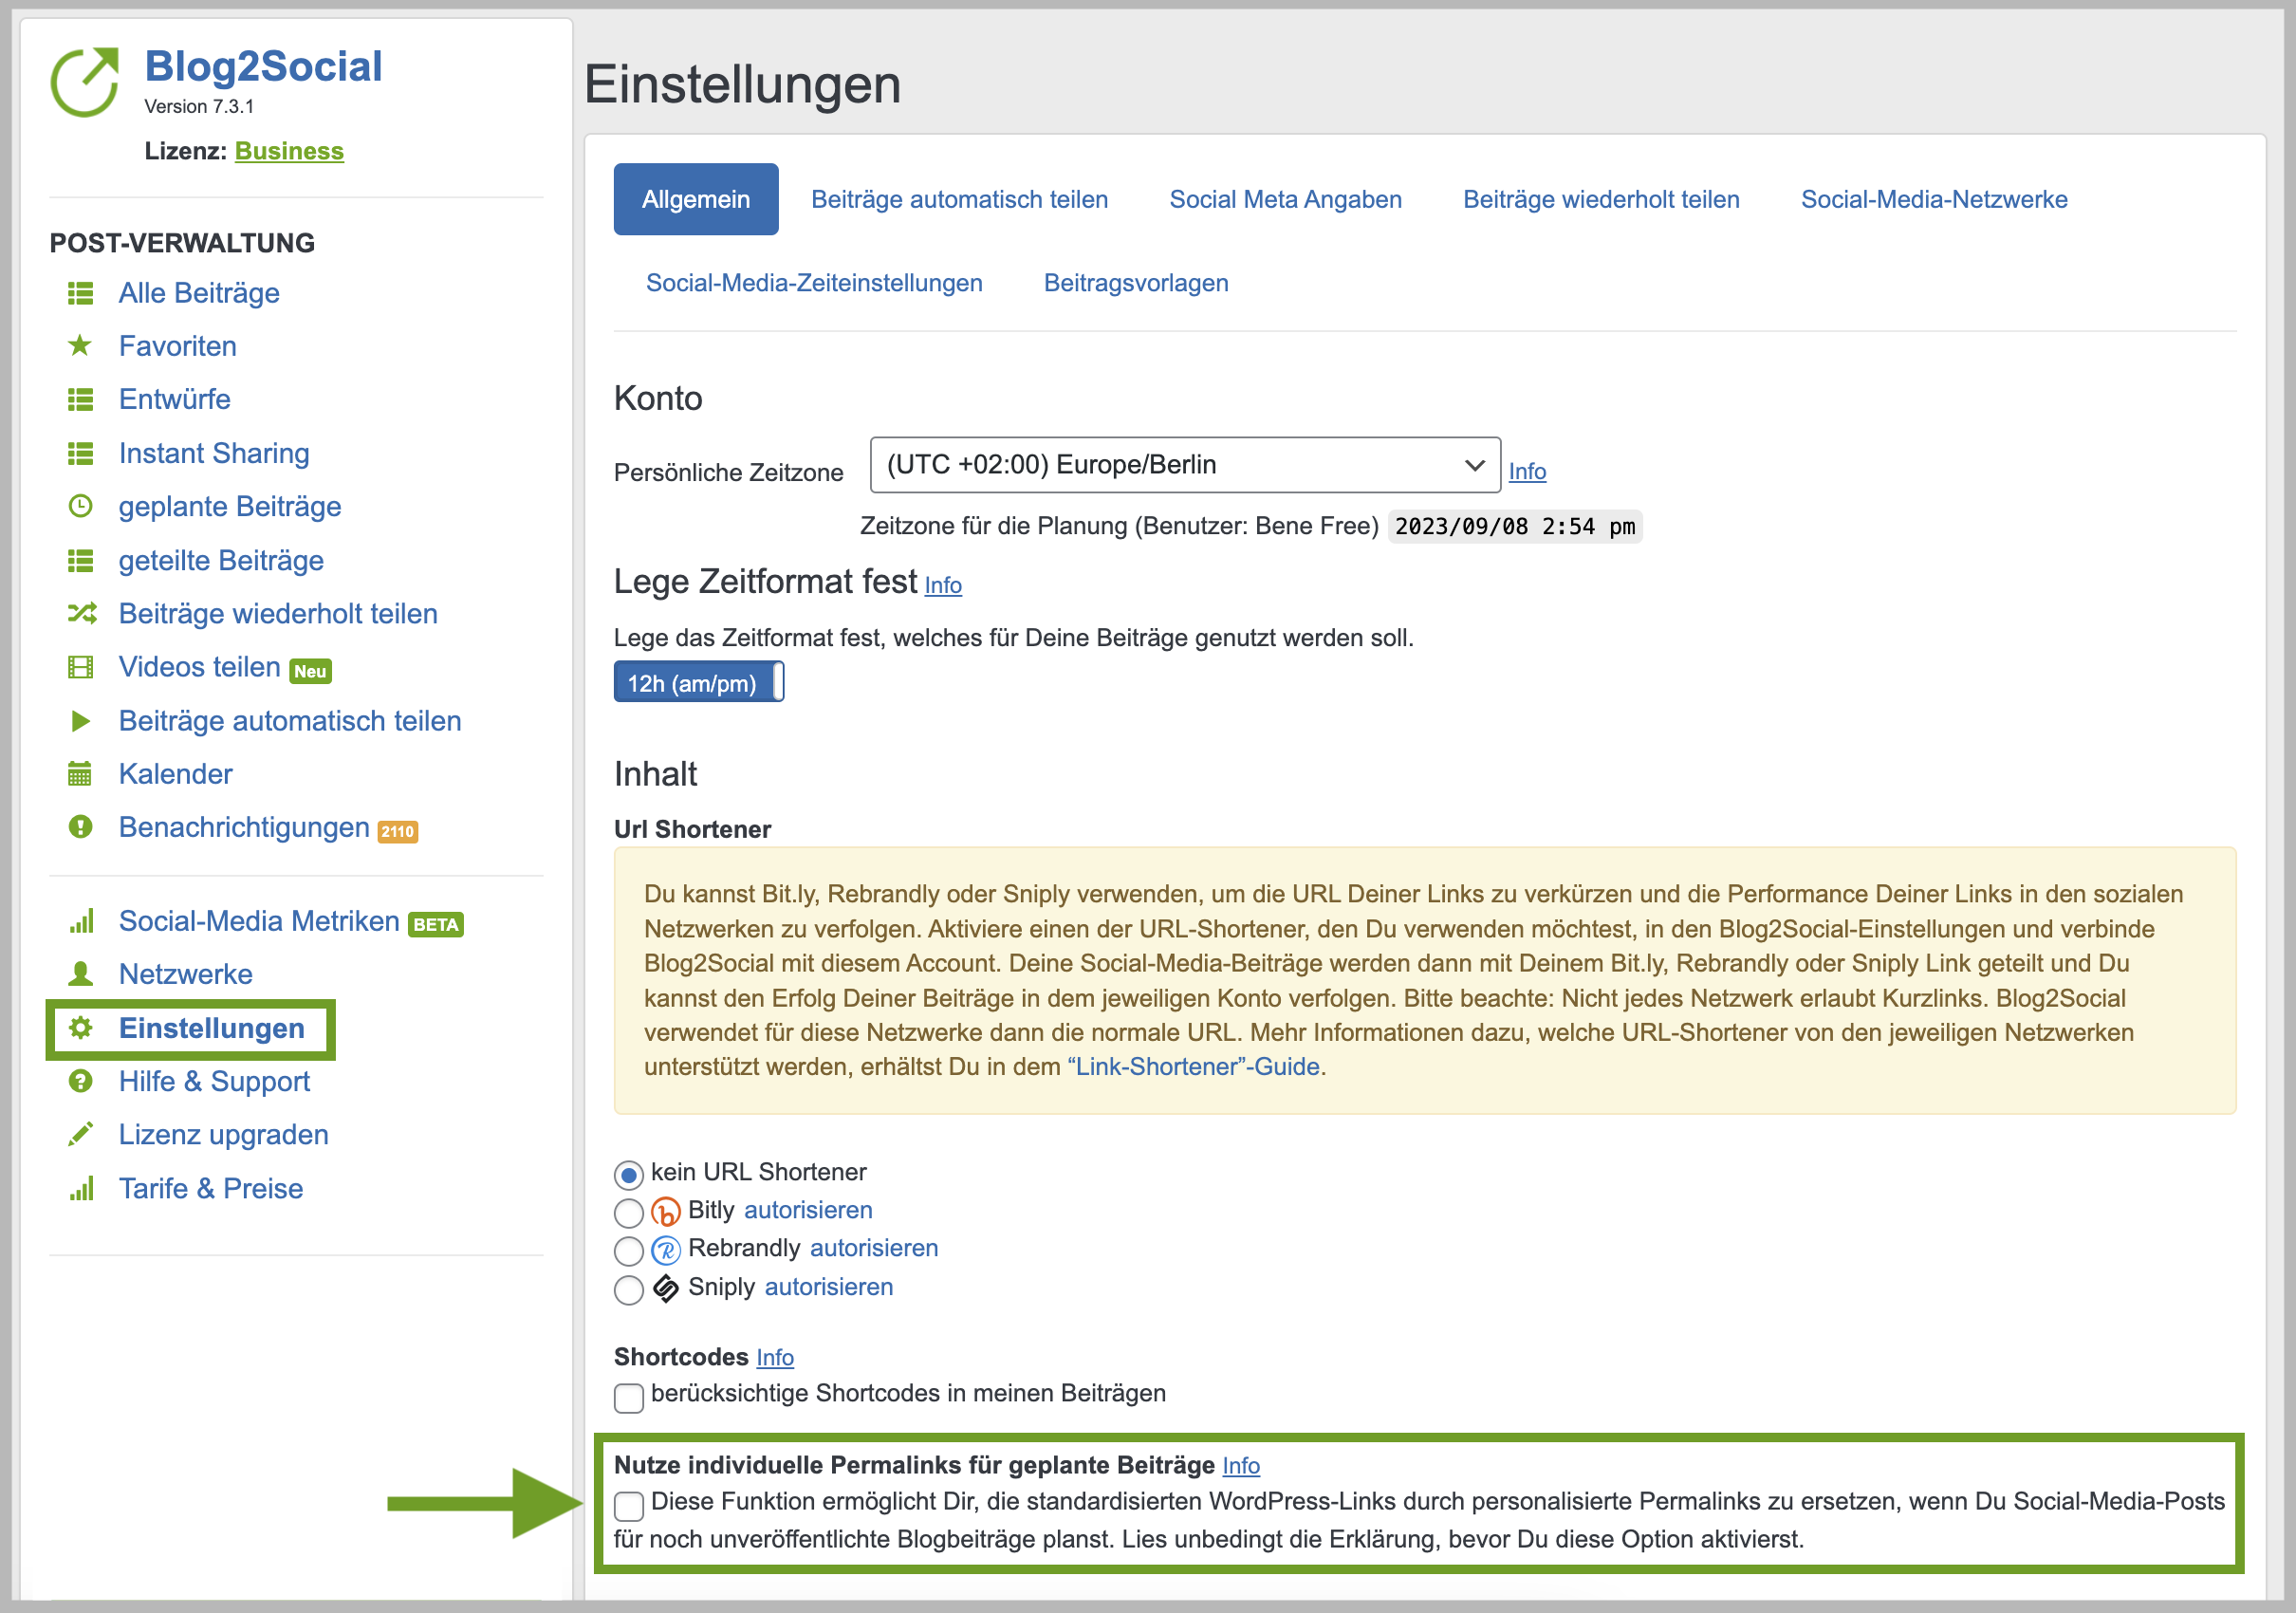
Task: Select the Rebrandly radio button
Action: (x=628, y=1251)
